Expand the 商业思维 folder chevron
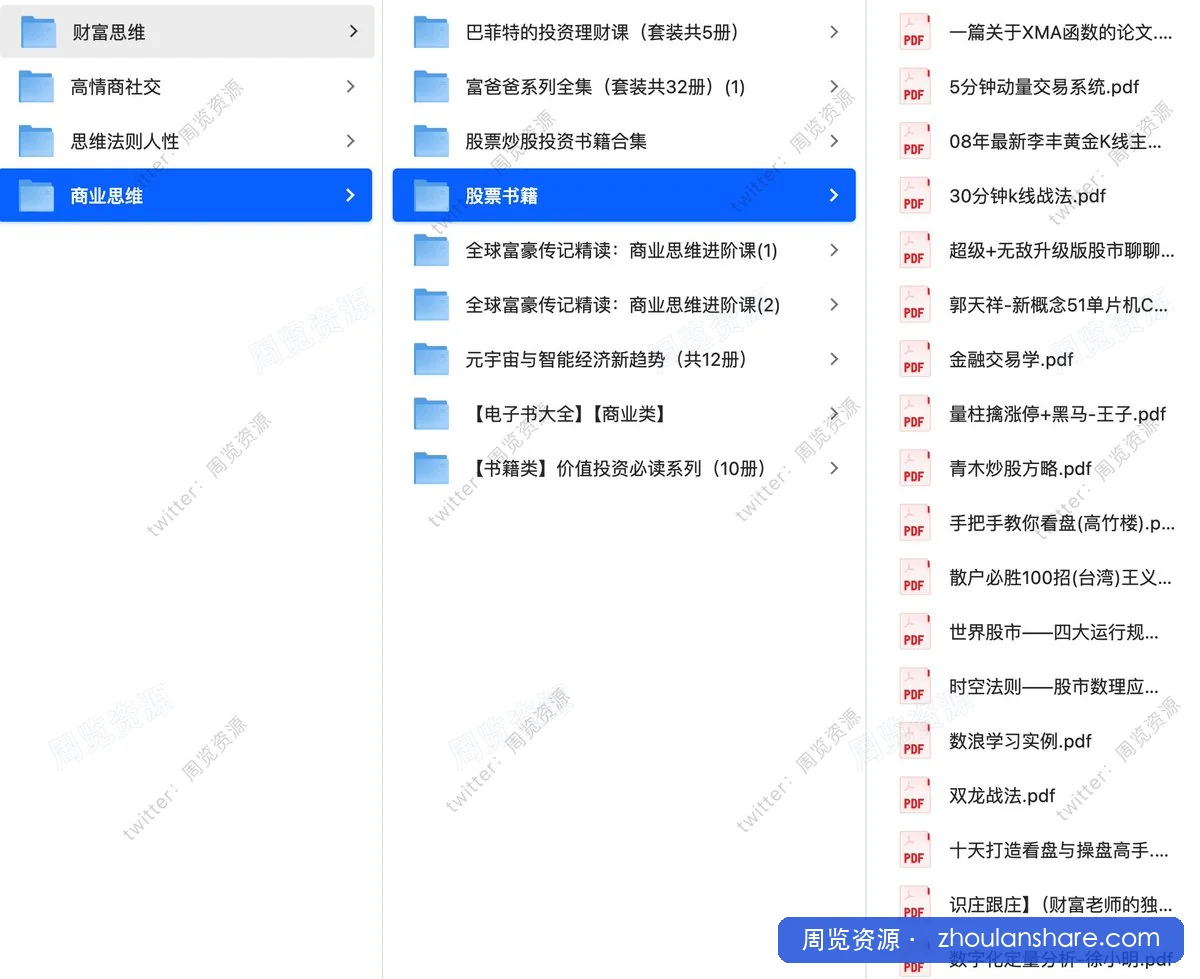 [x=350, y=195]
